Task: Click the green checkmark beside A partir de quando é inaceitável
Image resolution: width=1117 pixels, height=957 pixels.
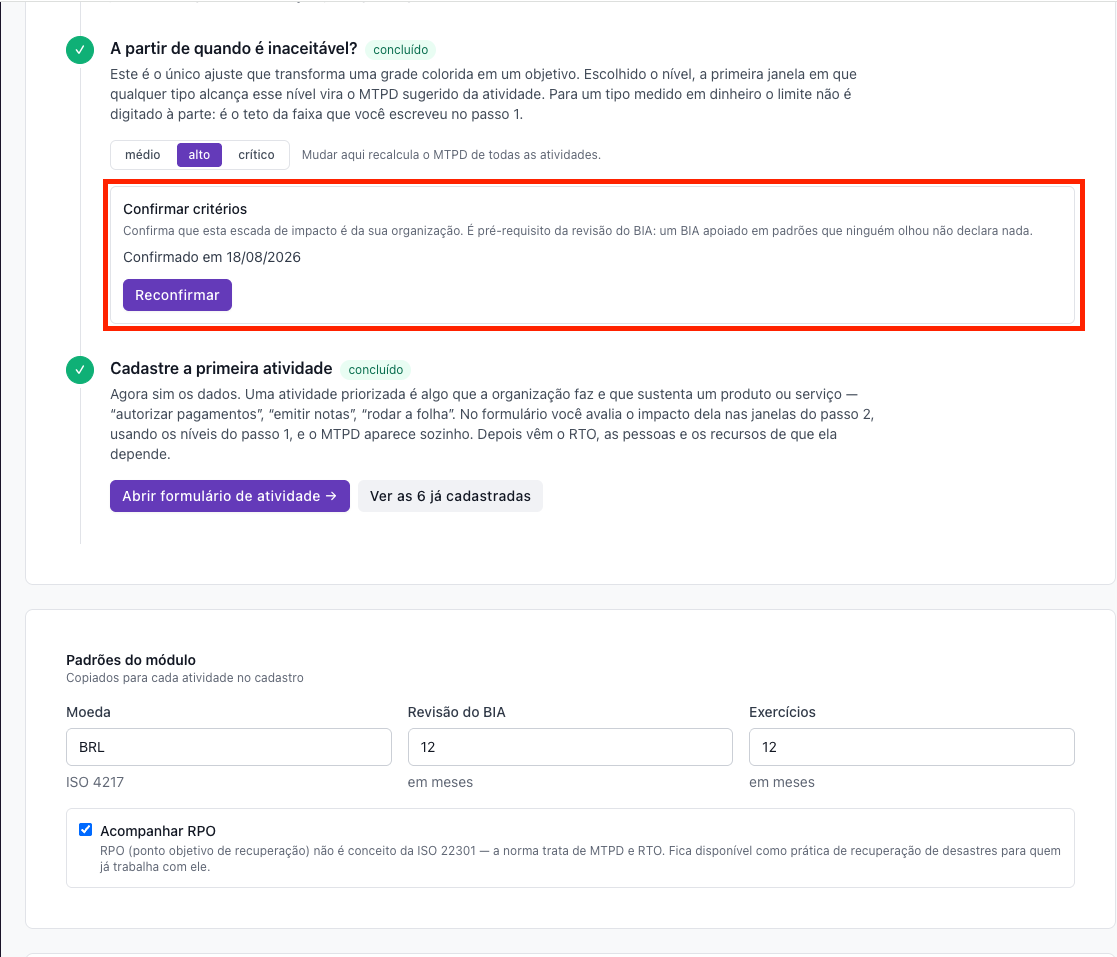Action: click(80, 50)
